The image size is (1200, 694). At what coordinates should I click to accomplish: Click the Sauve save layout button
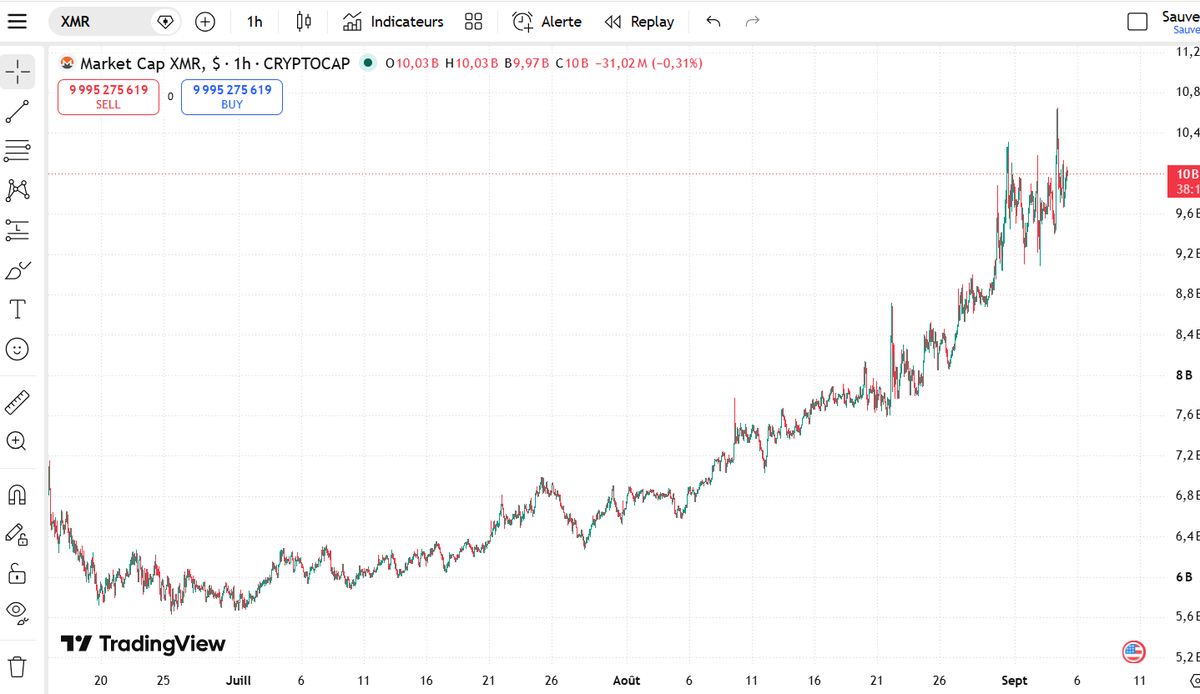(1181, 22)
